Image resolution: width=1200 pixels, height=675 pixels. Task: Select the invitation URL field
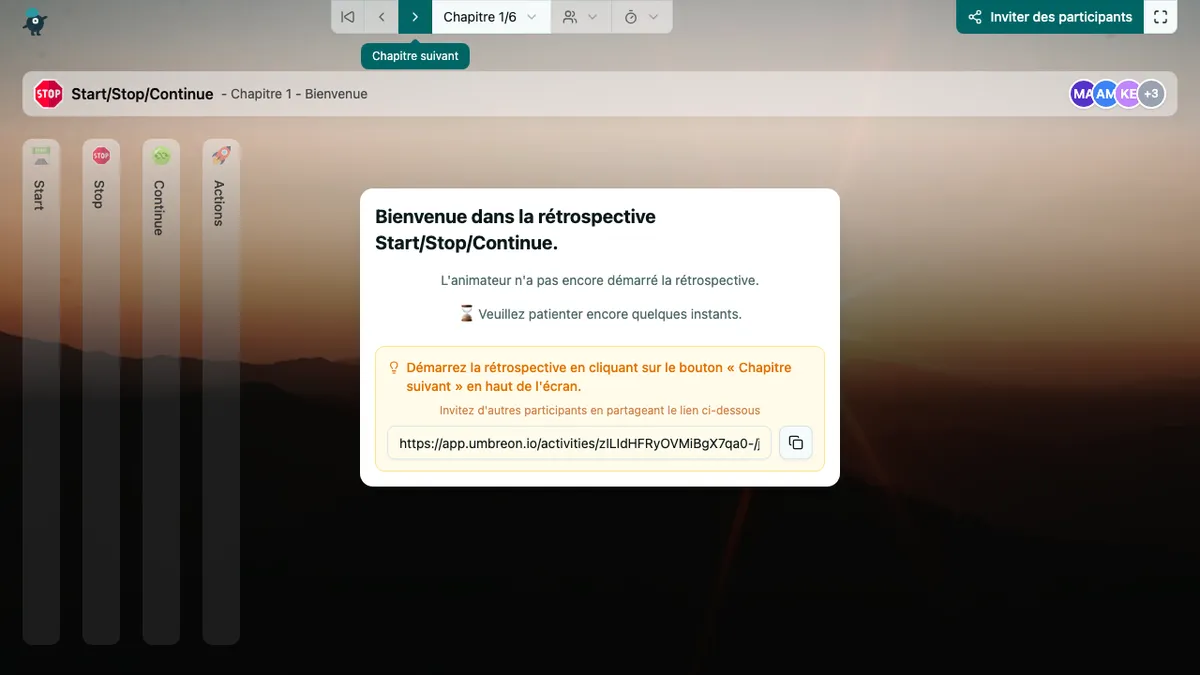pyautogui.click(x=579, y=443)
